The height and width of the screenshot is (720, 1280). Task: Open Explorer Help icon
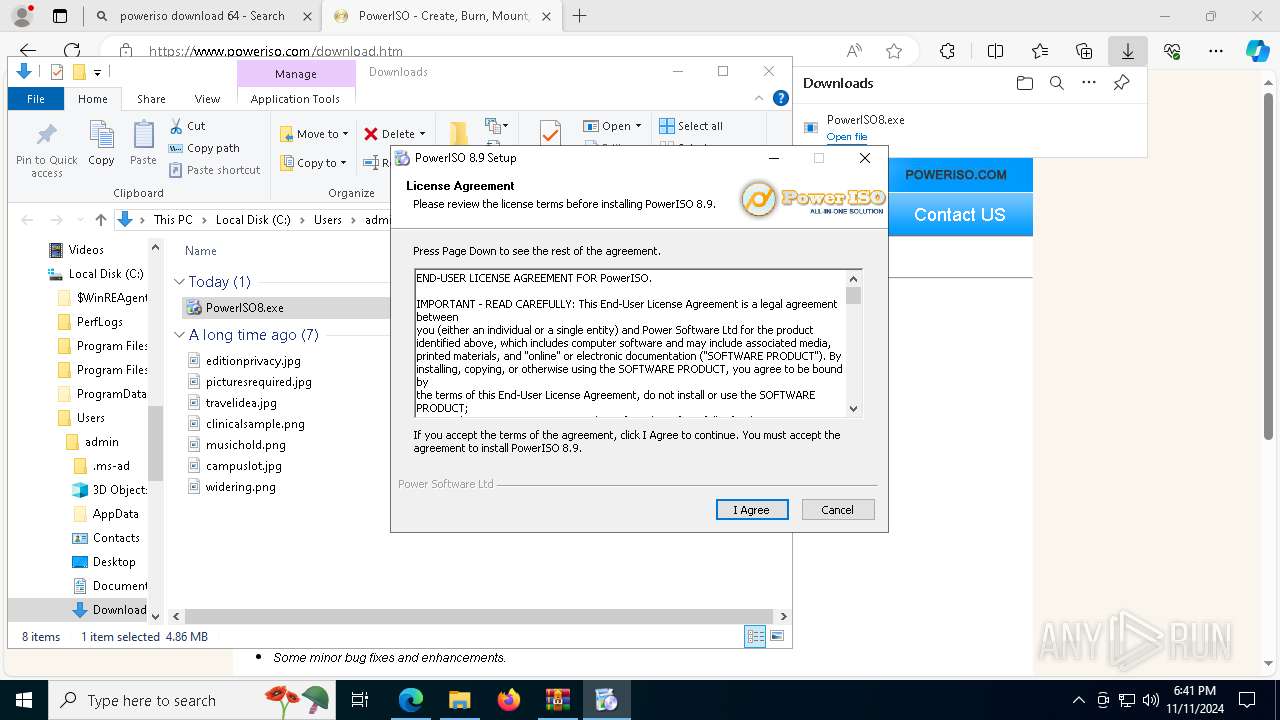(781, 98)
